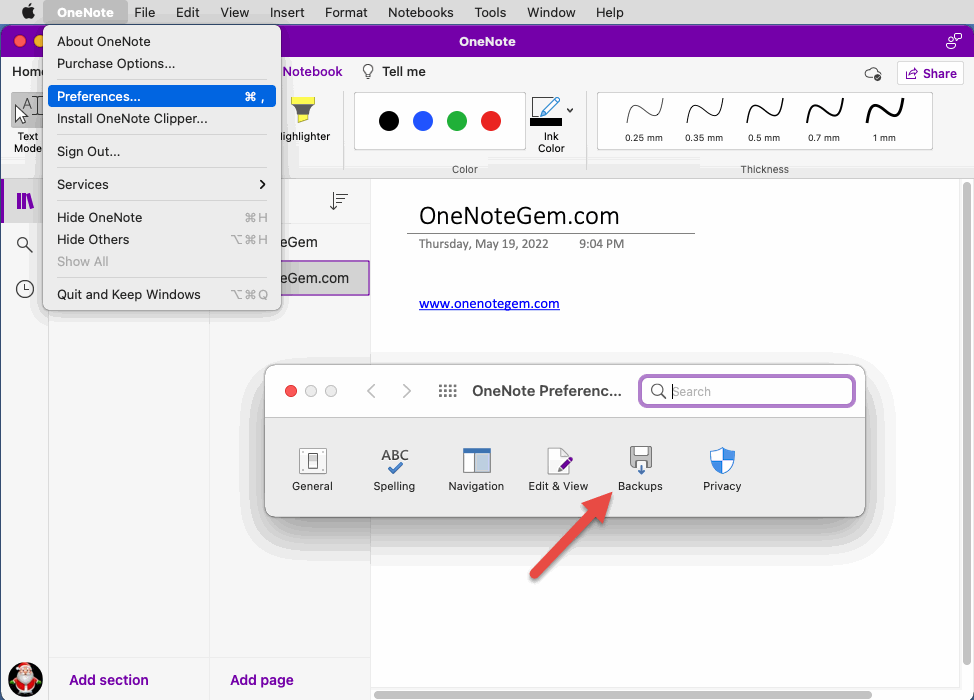Screen dimensions: 974x700
Task: Pick the black ink color
Action: pyautogui.click(x=389, y=120)
